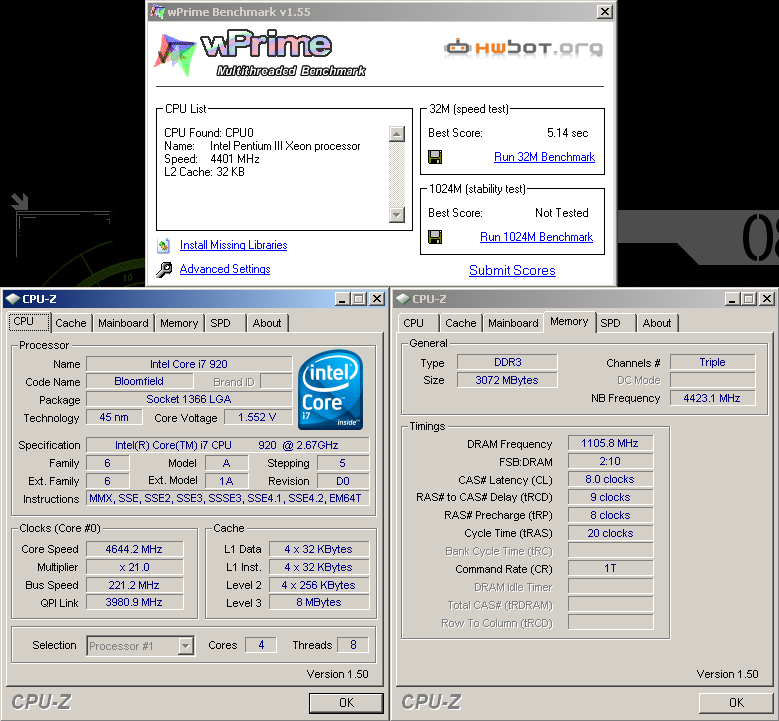779x721 pixels.
Task: Click the Cycle Time value '20 clocks'
Action: (611, 533)
